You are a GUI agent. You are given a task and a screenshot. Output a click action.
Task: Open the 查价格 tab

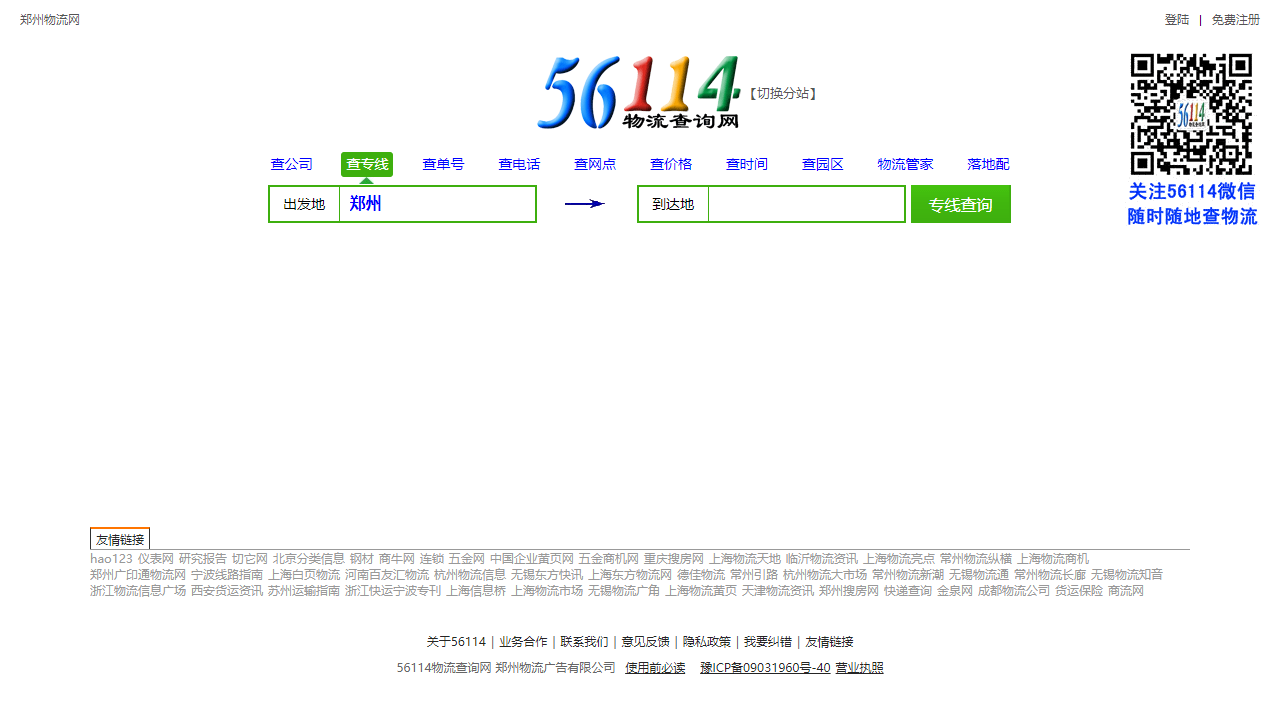[671, 164]
